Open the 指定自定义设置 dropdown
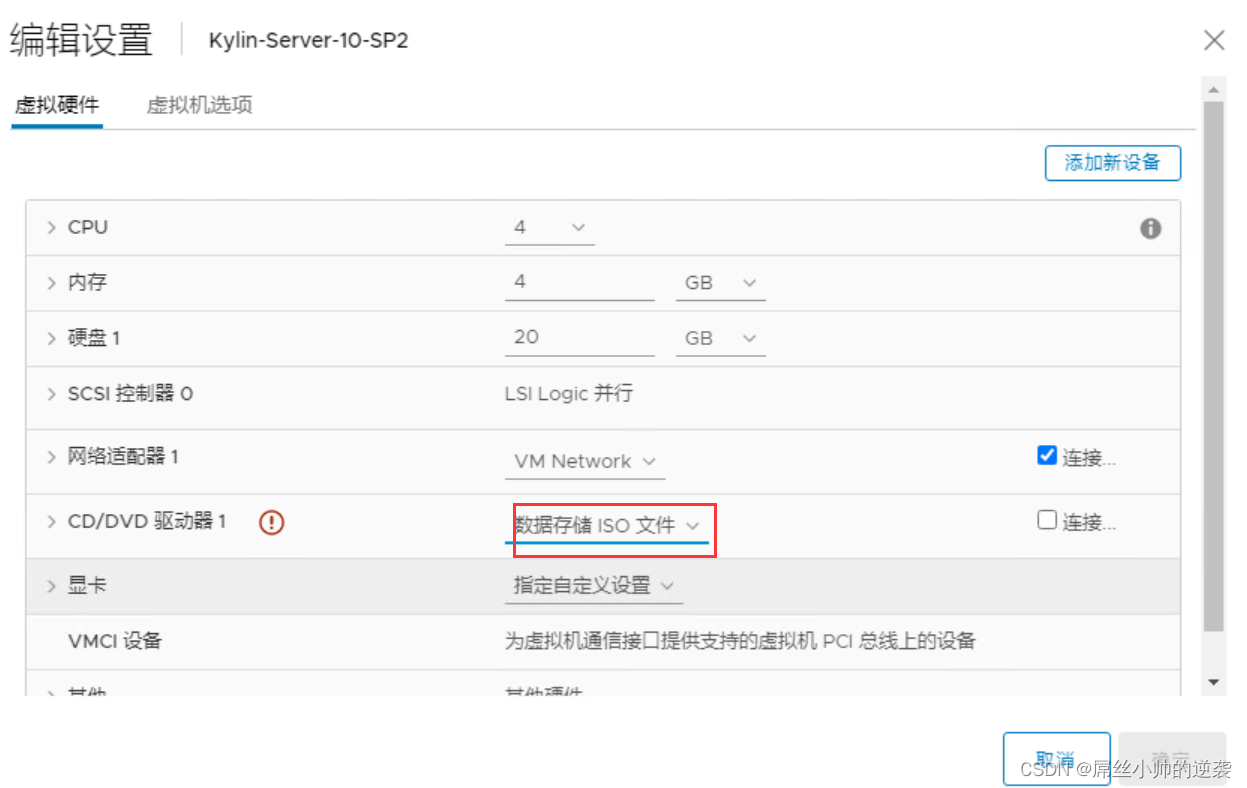This screenshot has width=1247, height=788. (x=594, y=586)
